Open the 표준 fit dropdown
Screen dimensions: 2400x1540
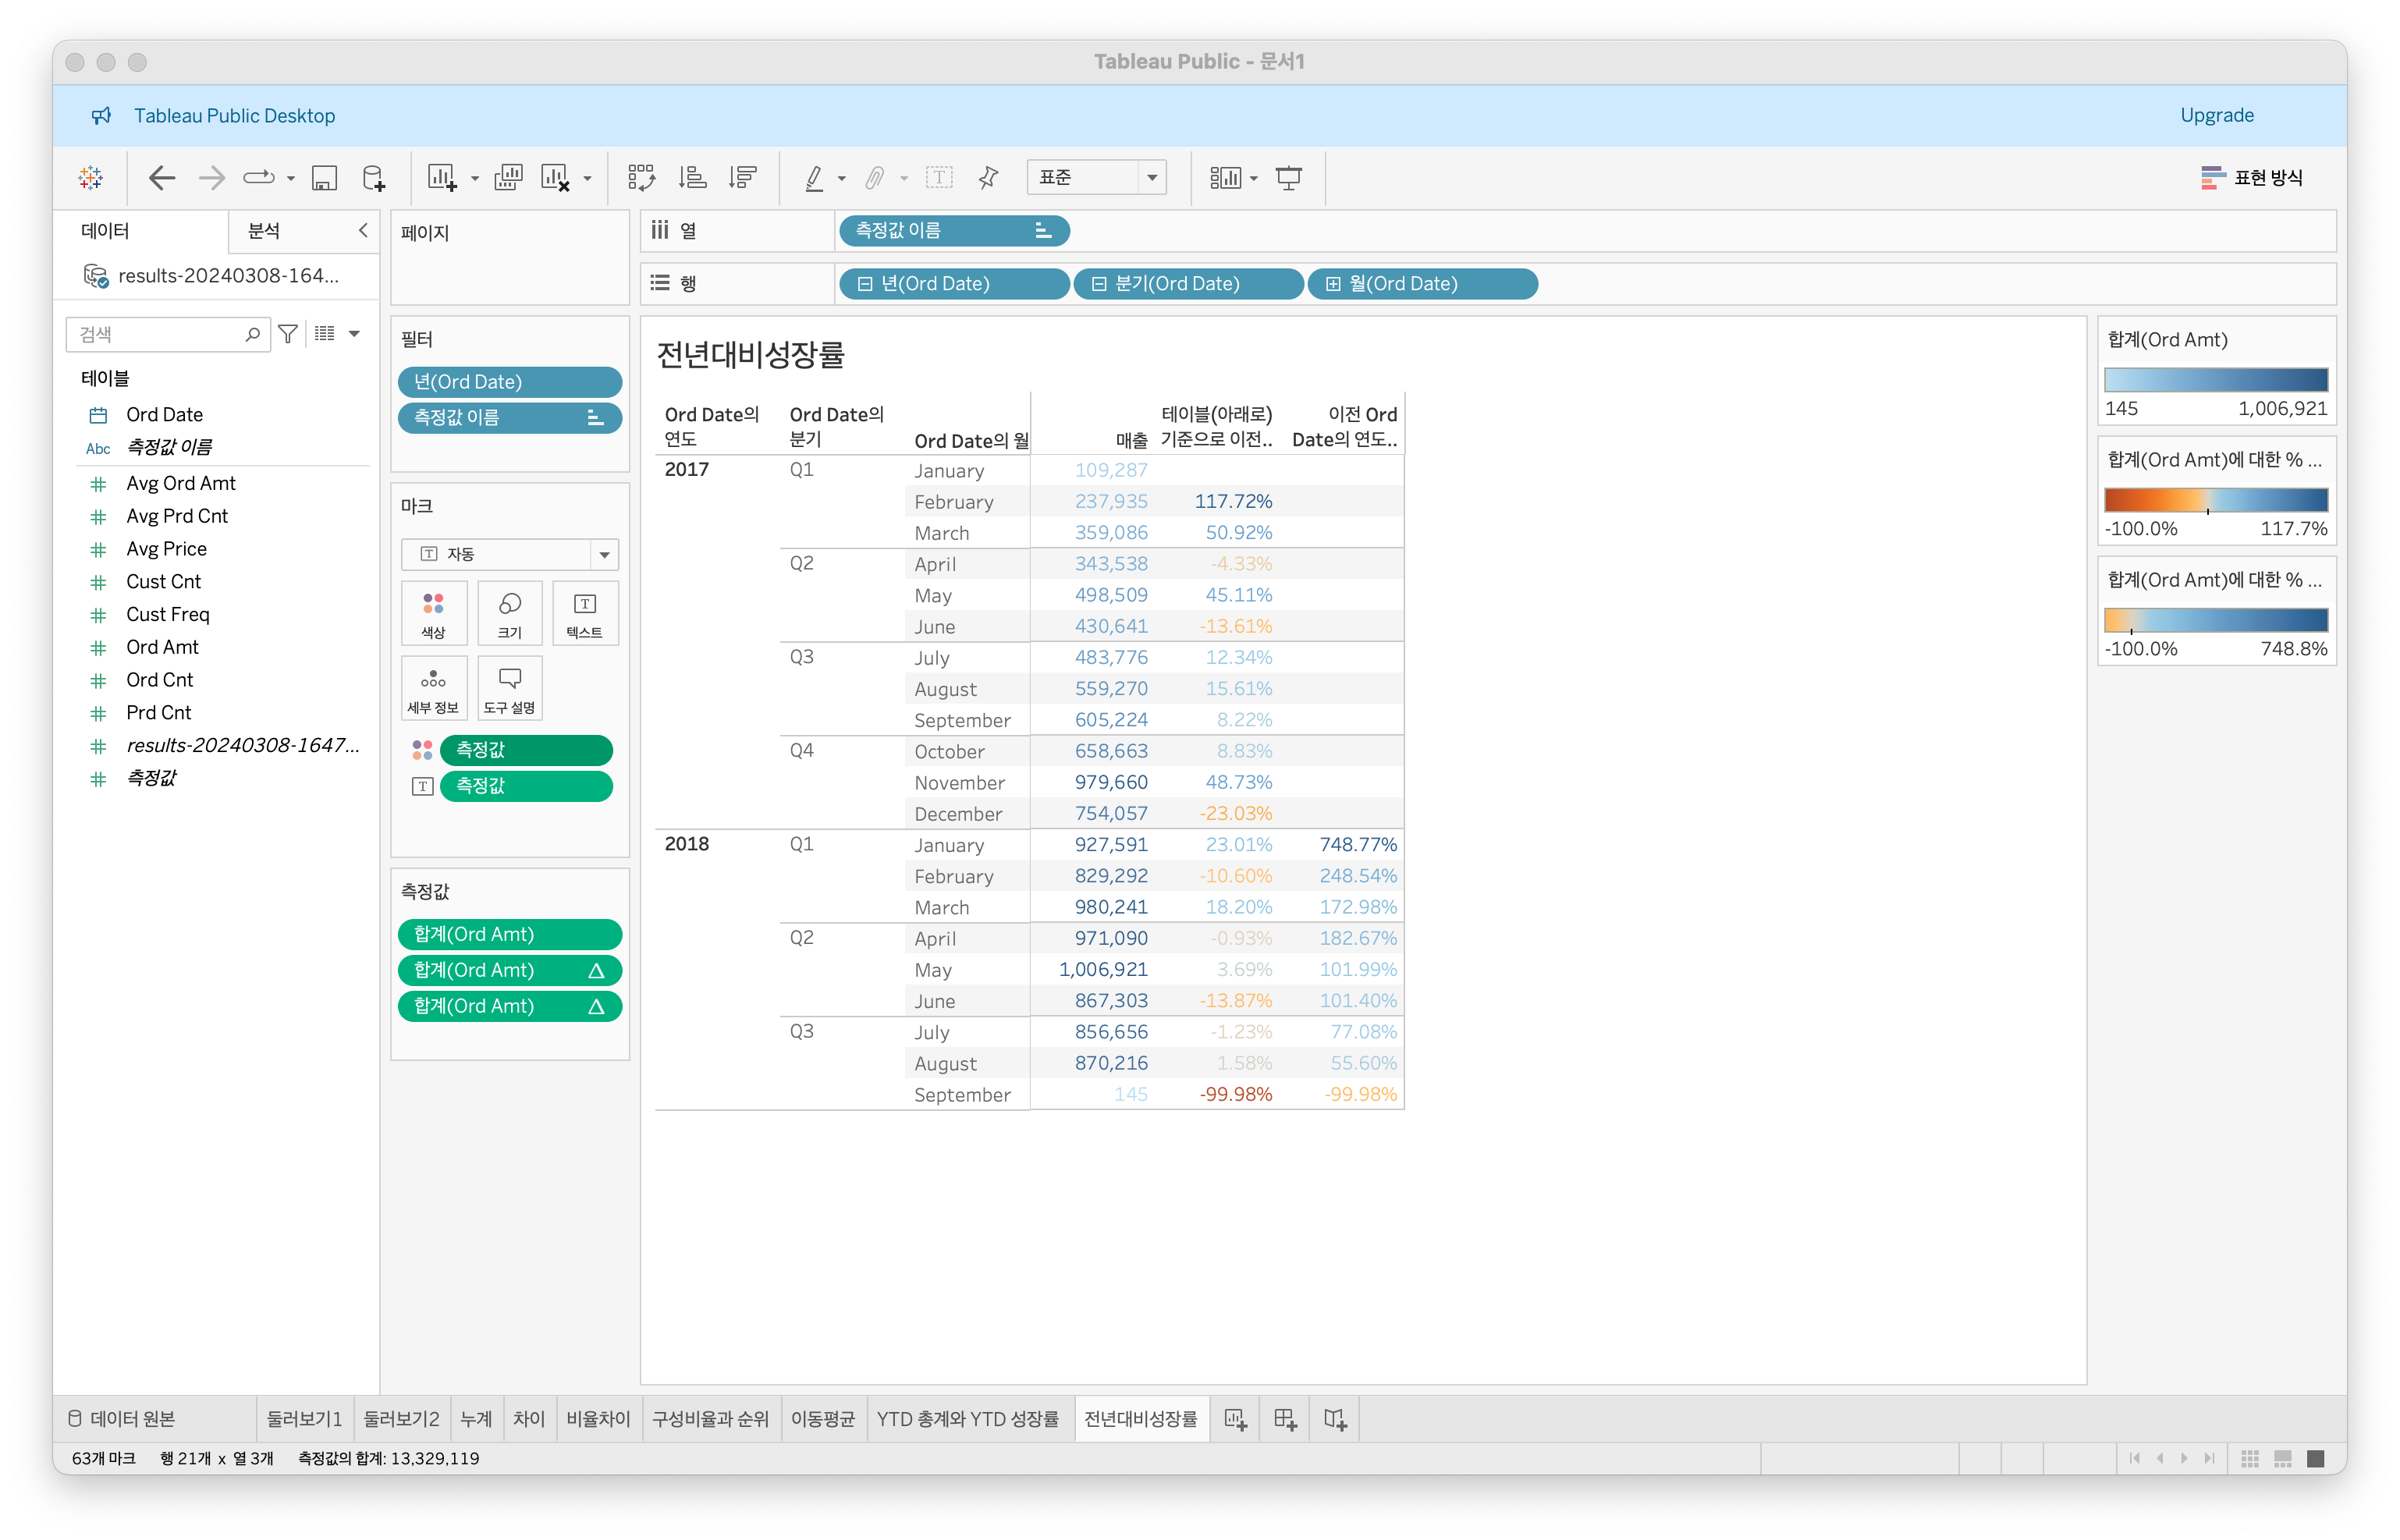(1152, 178)
